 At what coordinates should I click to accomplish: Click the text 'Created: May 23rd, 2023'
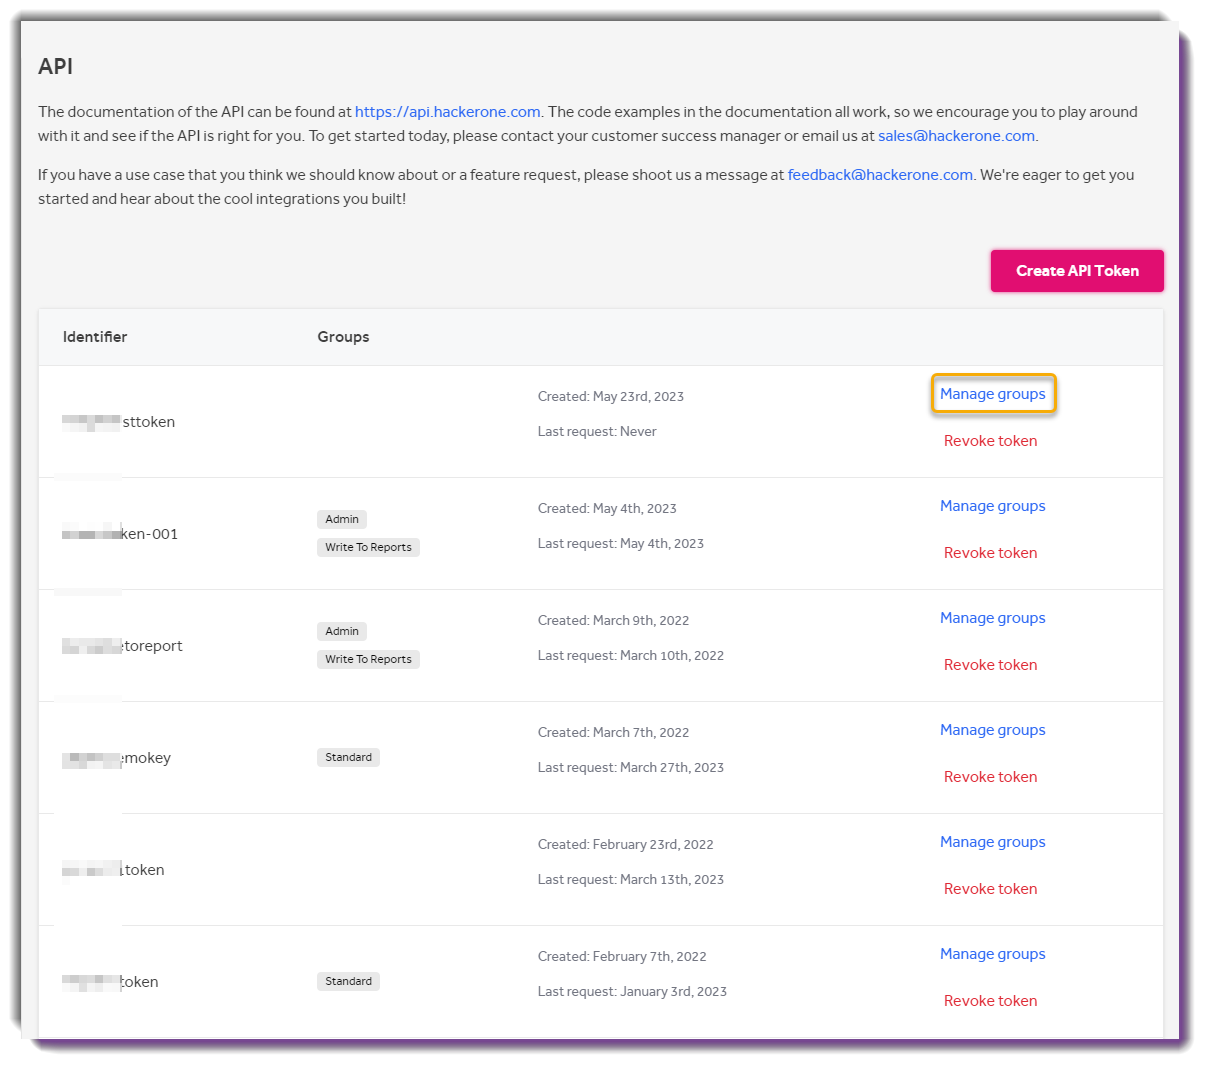(x=611, y=397)
